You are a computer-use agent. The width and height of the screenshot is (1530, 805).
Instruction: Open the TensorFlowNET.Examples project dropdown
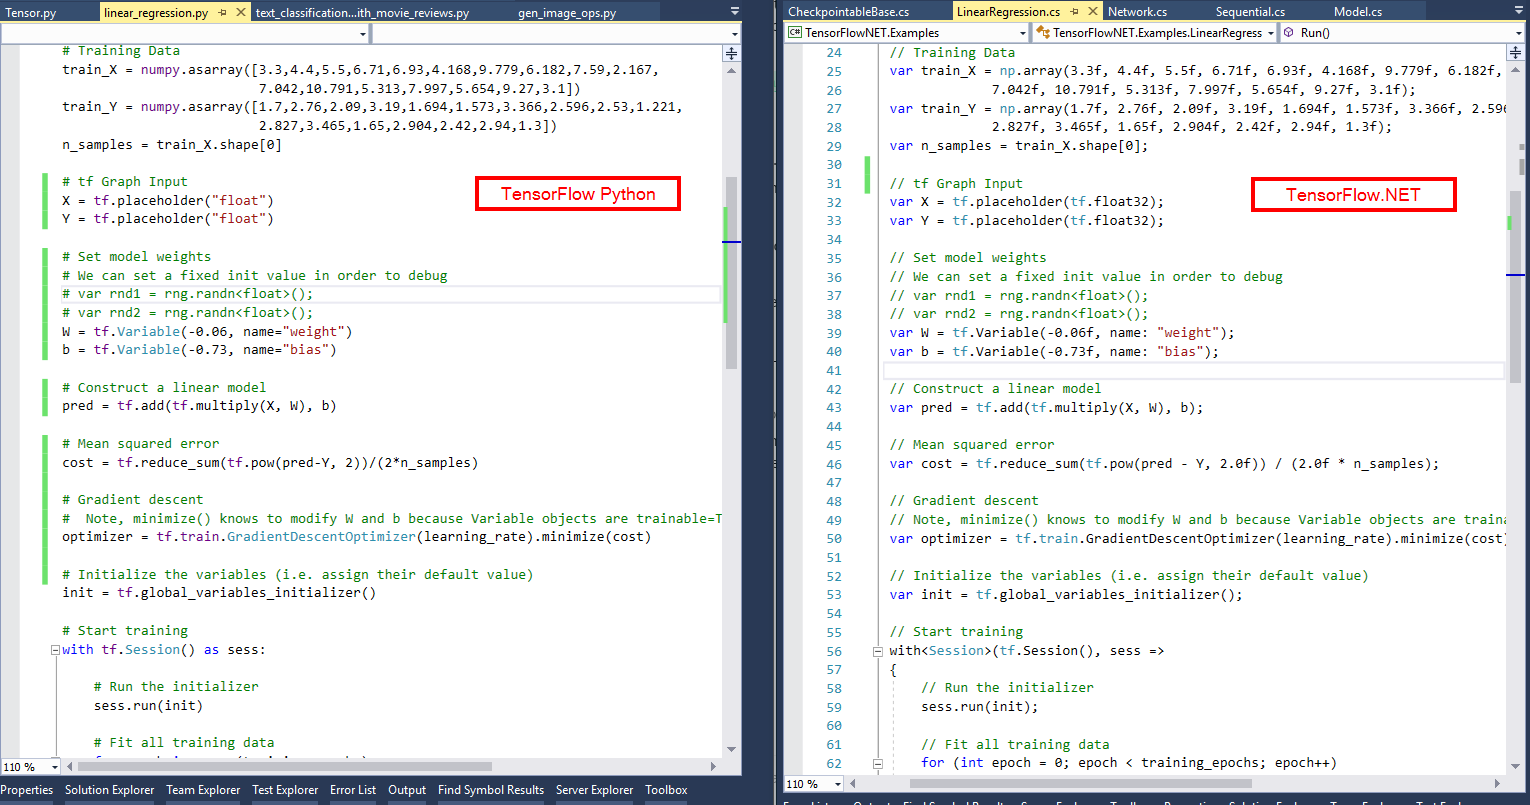tap(1022, 33)
